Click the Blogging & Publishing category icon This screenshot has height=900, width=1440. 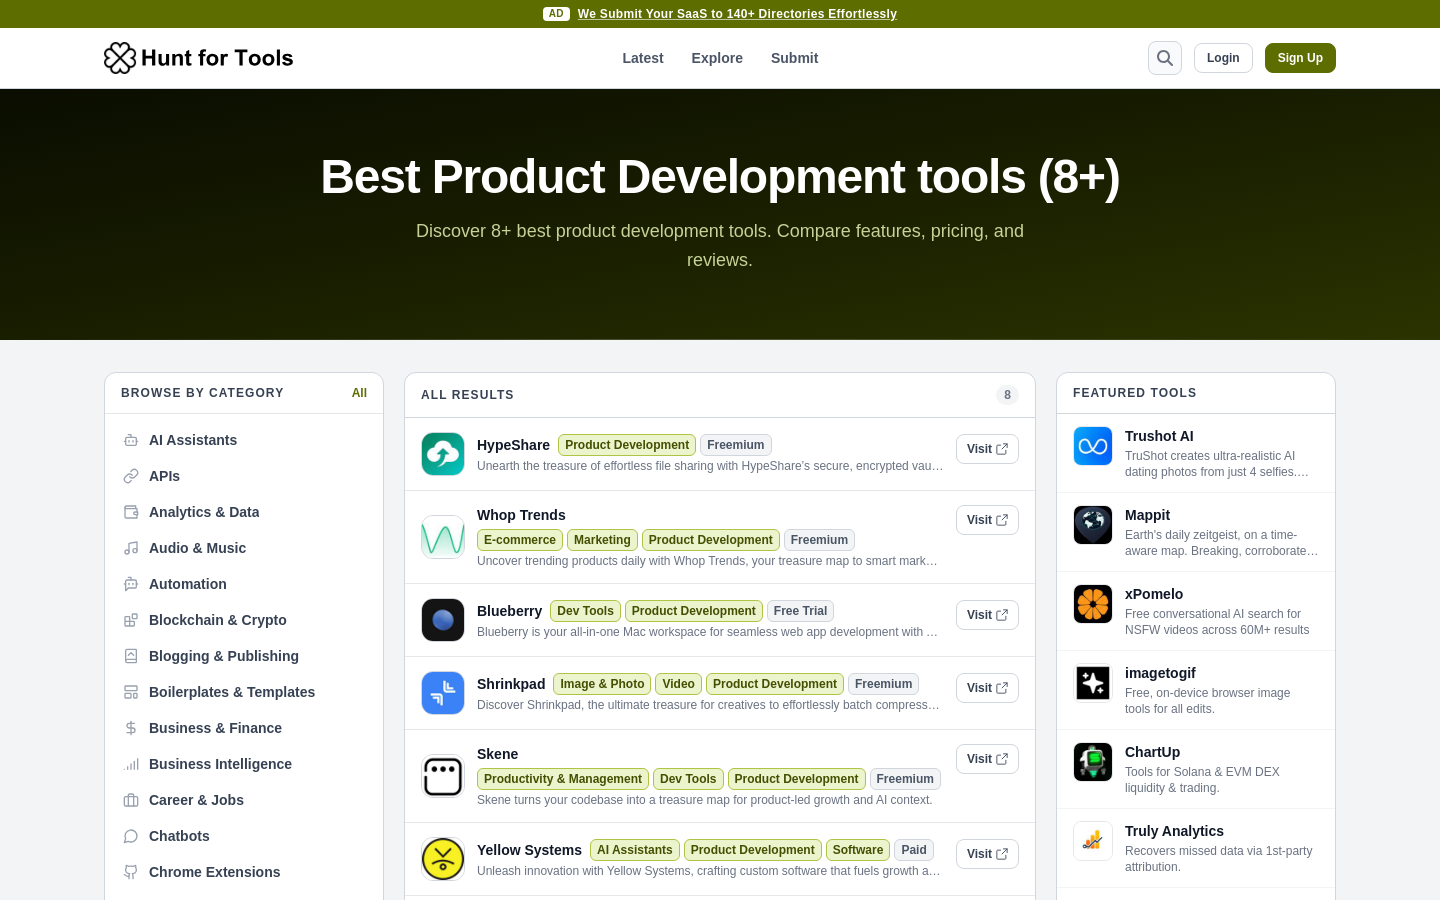(x=131, y=656)
